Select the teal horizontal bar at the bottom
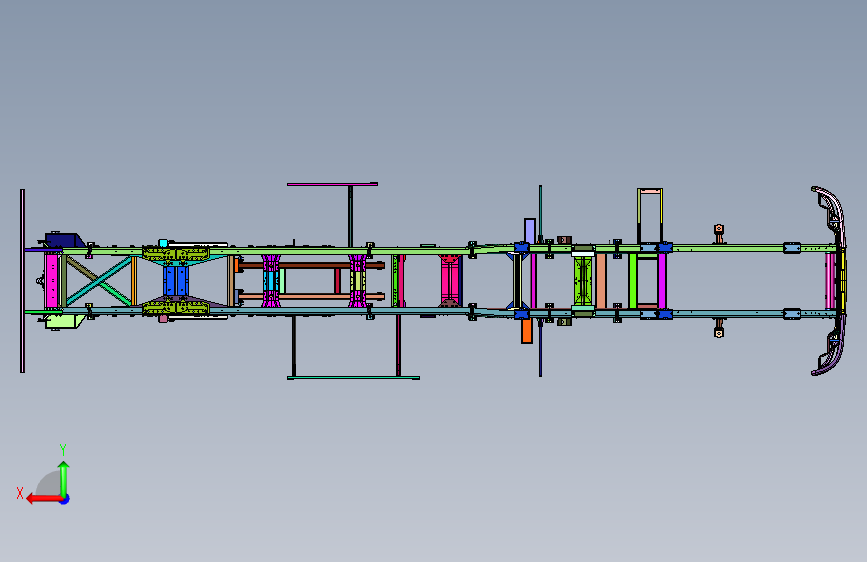This screenshot has height=562, width=867. pyautogui.click(x=353, y=378)
